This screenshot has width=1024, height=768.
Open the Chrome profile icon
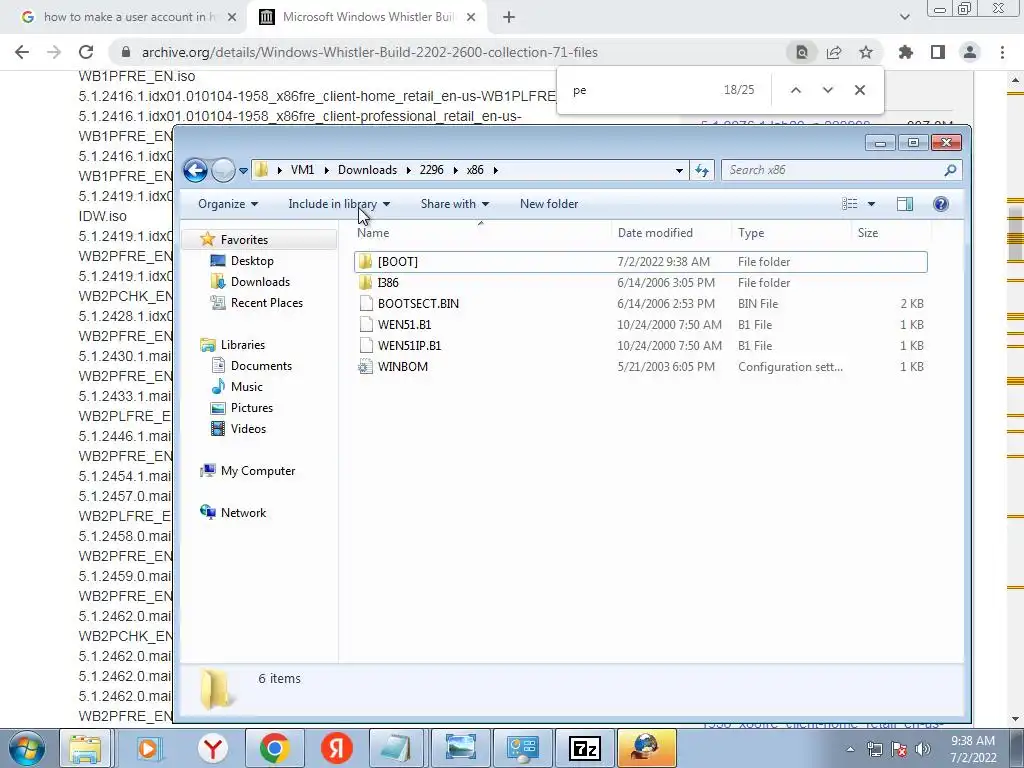pos(970,52)
